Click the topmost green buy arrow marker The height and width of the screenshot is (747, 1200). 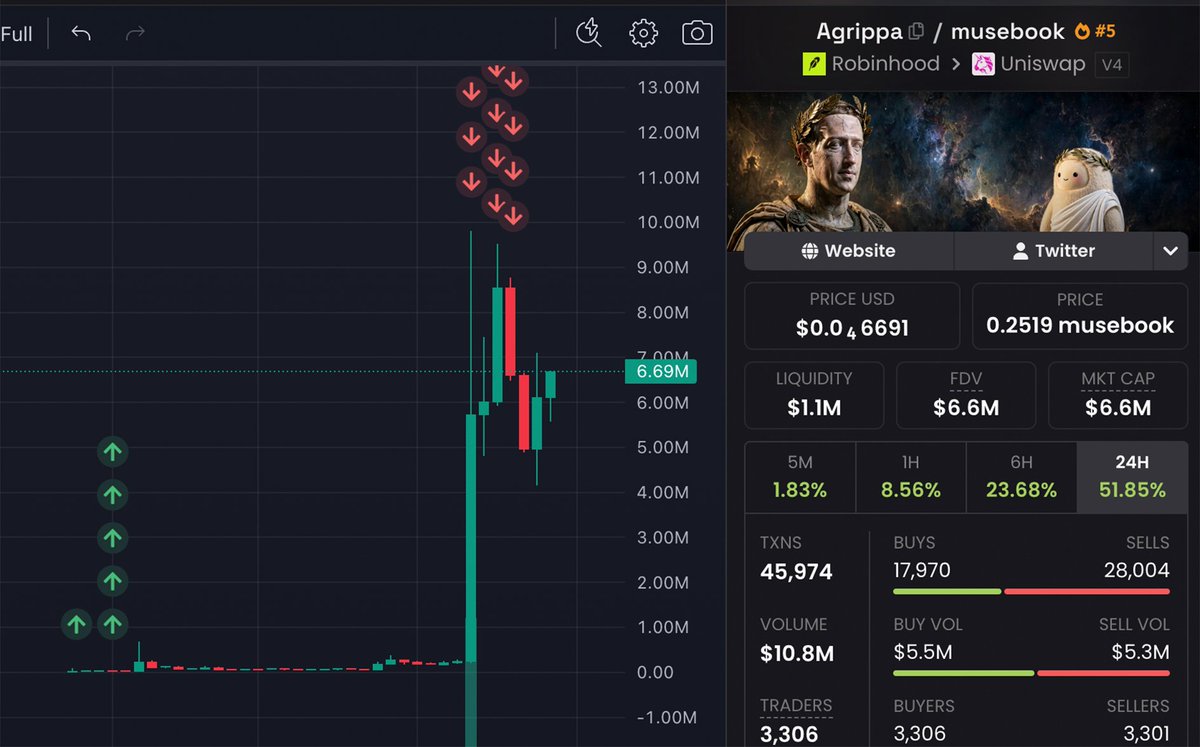pyautogui.click(x=113, y=452)
